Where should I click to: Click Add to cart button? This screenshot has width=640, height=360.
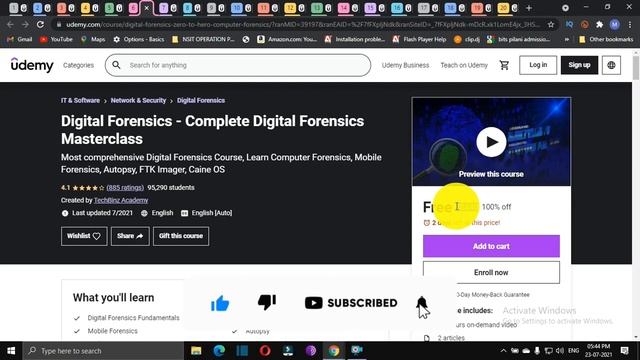pos(491,246)
